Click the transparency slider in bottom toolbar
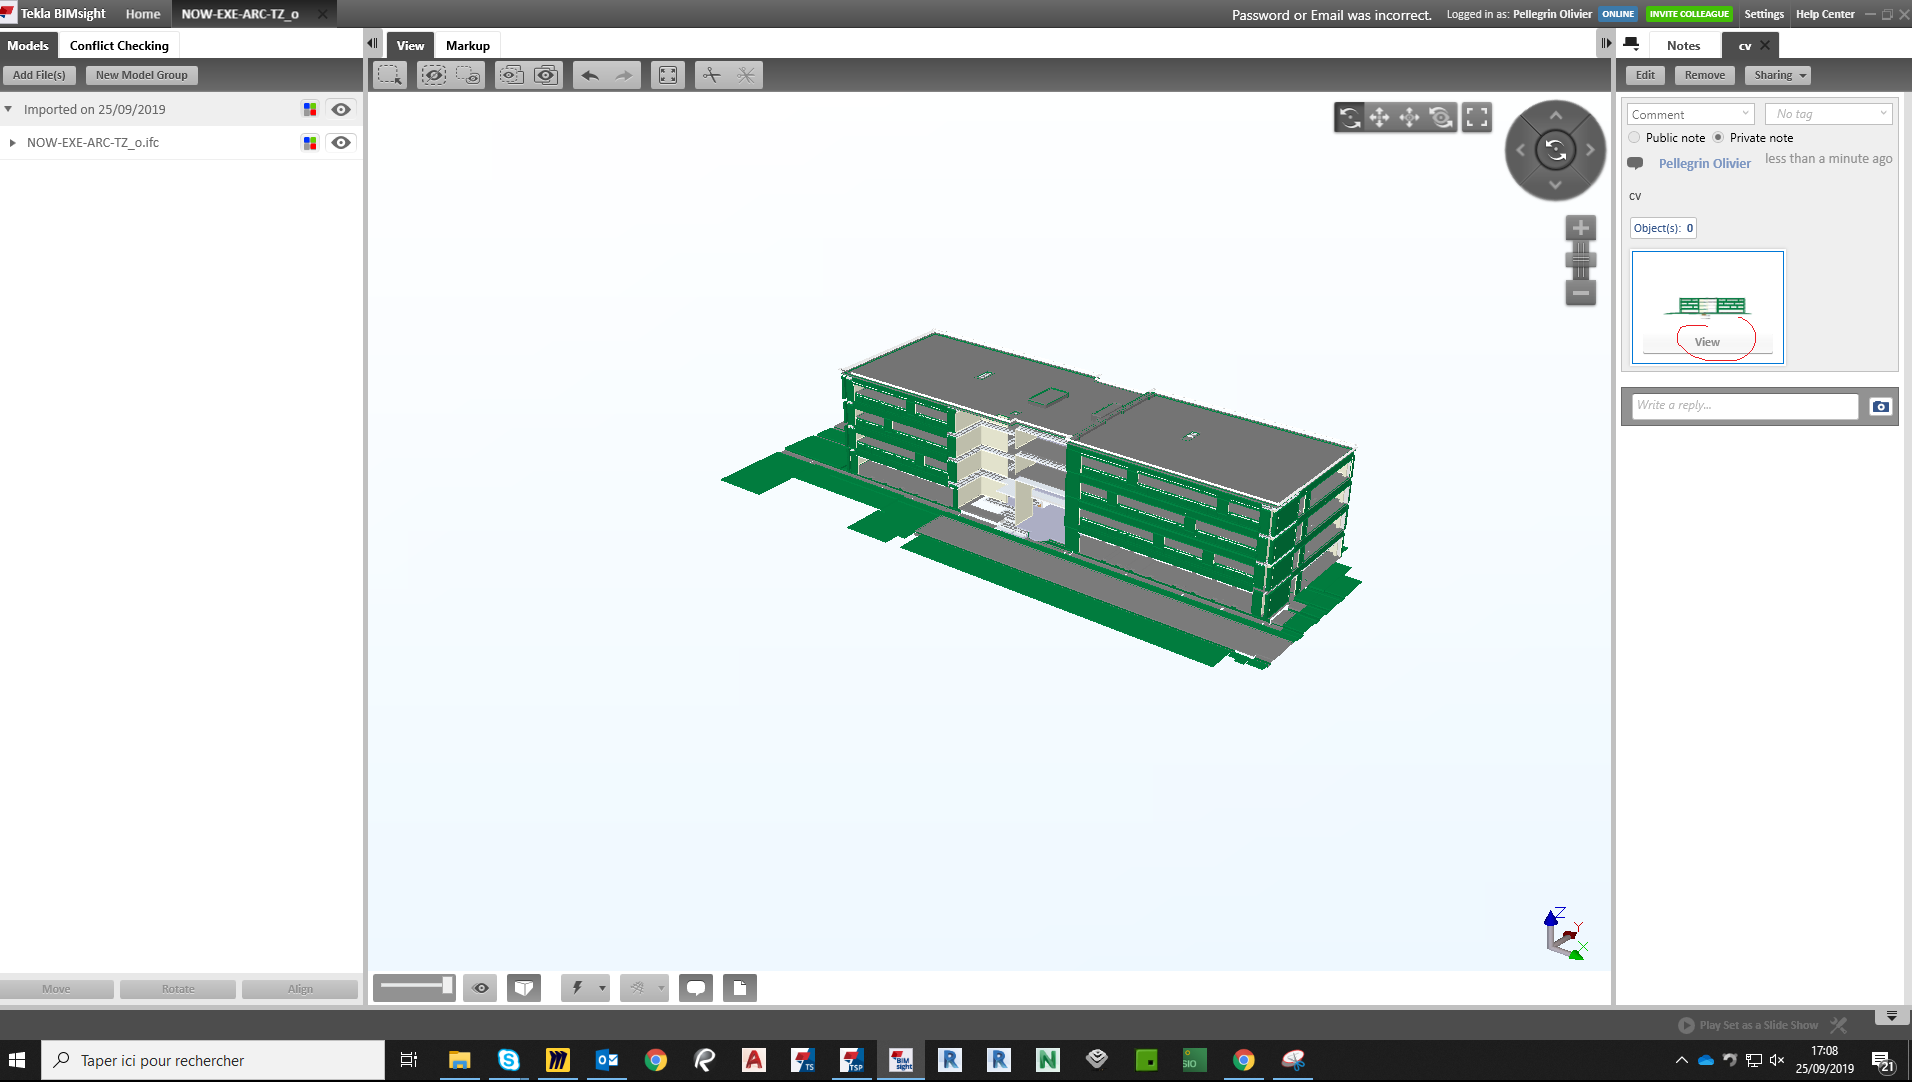Screen dimensions: 1912x1082 coord(415,987)
